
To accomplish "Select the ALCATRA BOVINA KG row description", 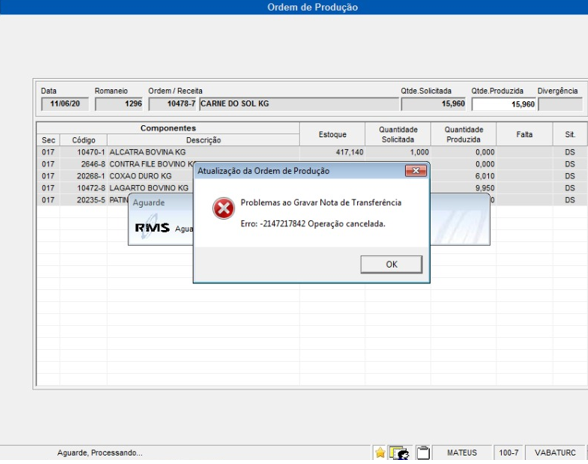I will click(147, 152).
